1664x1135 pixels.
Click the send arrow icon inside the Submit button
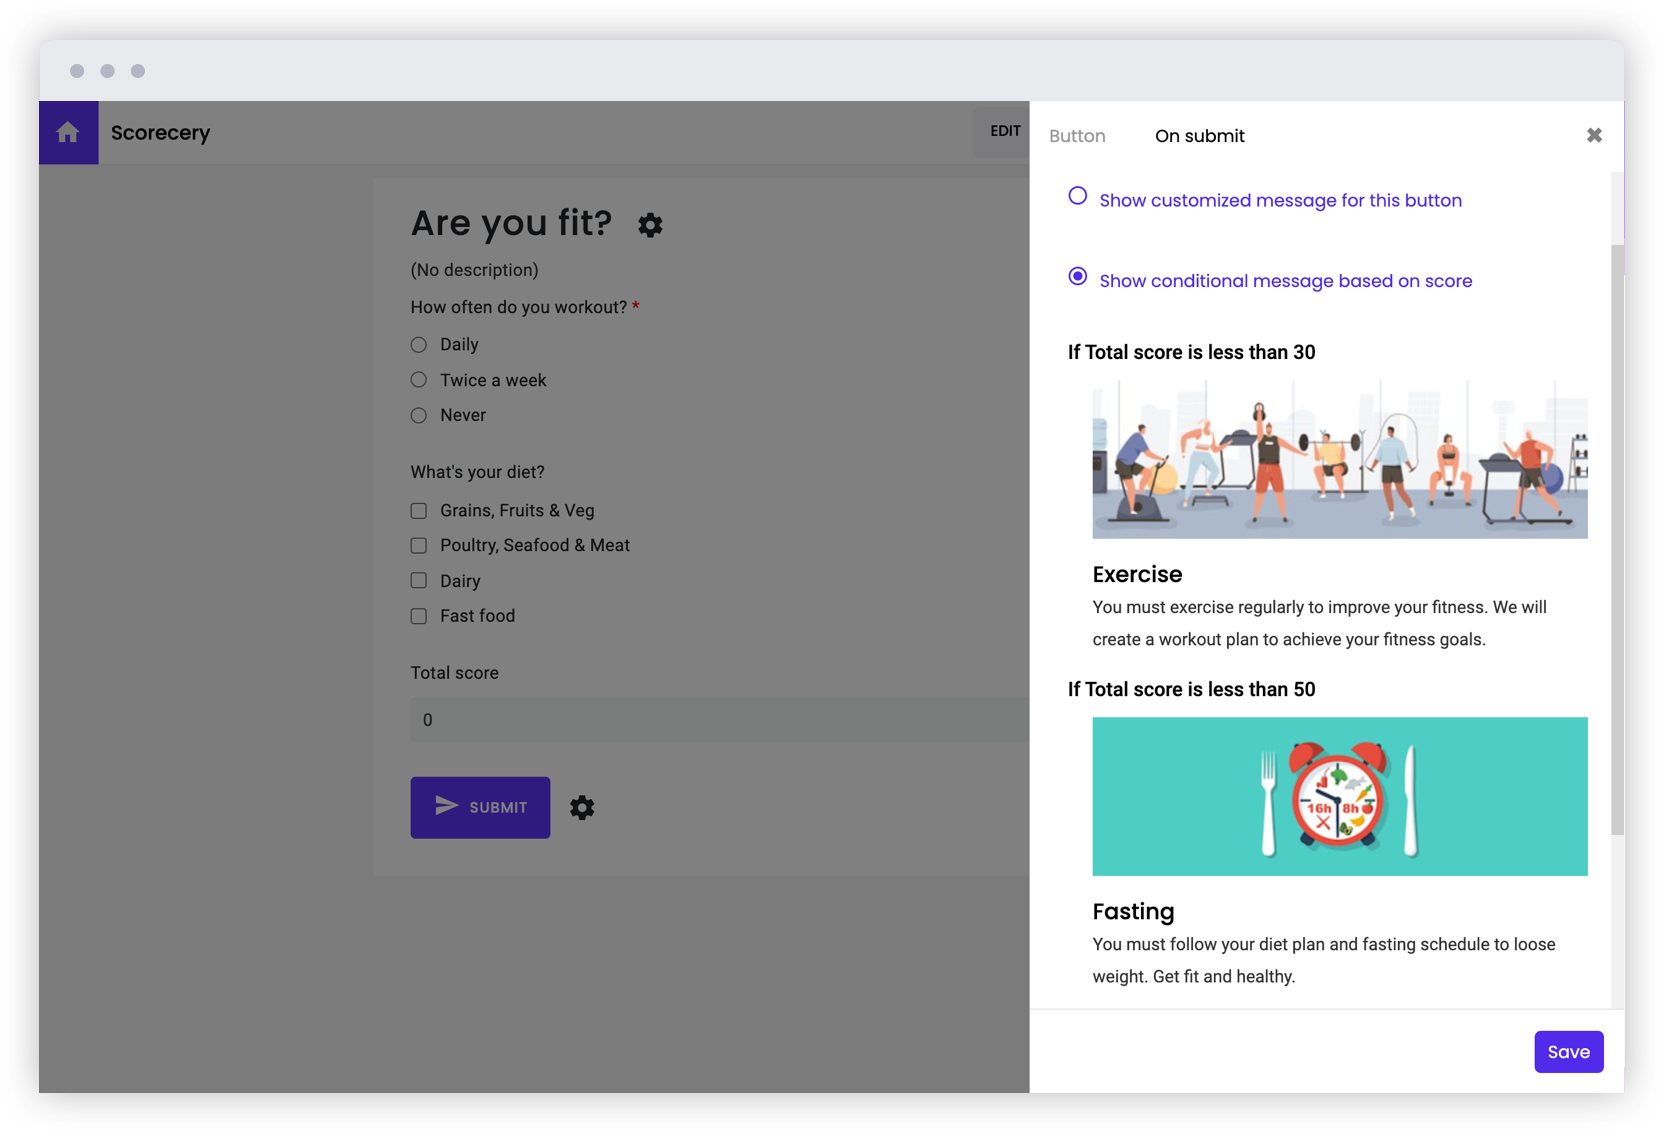pos(446,806)
